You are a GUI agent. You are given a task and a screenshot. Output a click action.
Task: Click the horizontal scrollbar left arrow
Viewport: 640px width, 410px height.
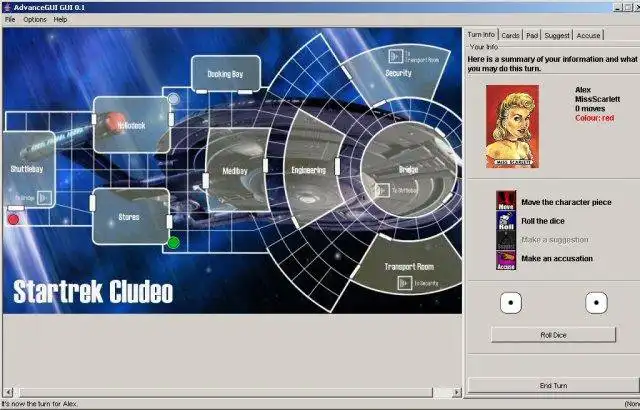tap(8, 392)
